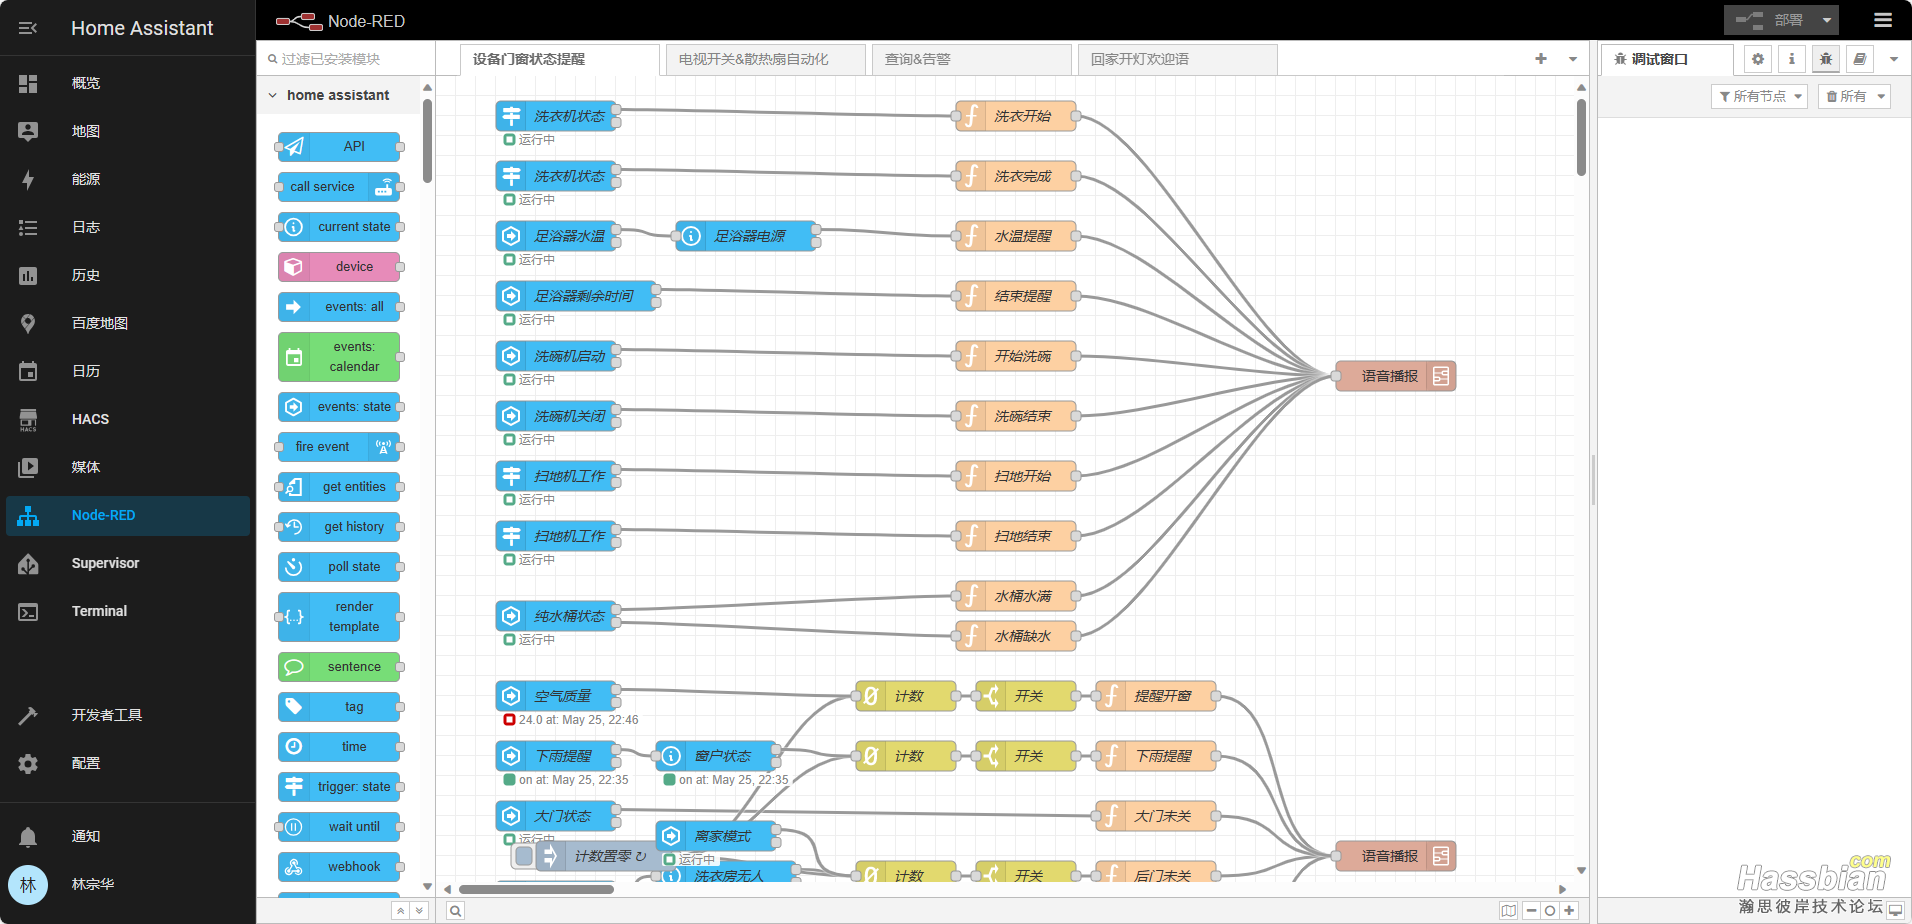Focus the 过滤已安装模块 palette filter field
Viewport: 1912px width, 924px height.
pos(346,59)
